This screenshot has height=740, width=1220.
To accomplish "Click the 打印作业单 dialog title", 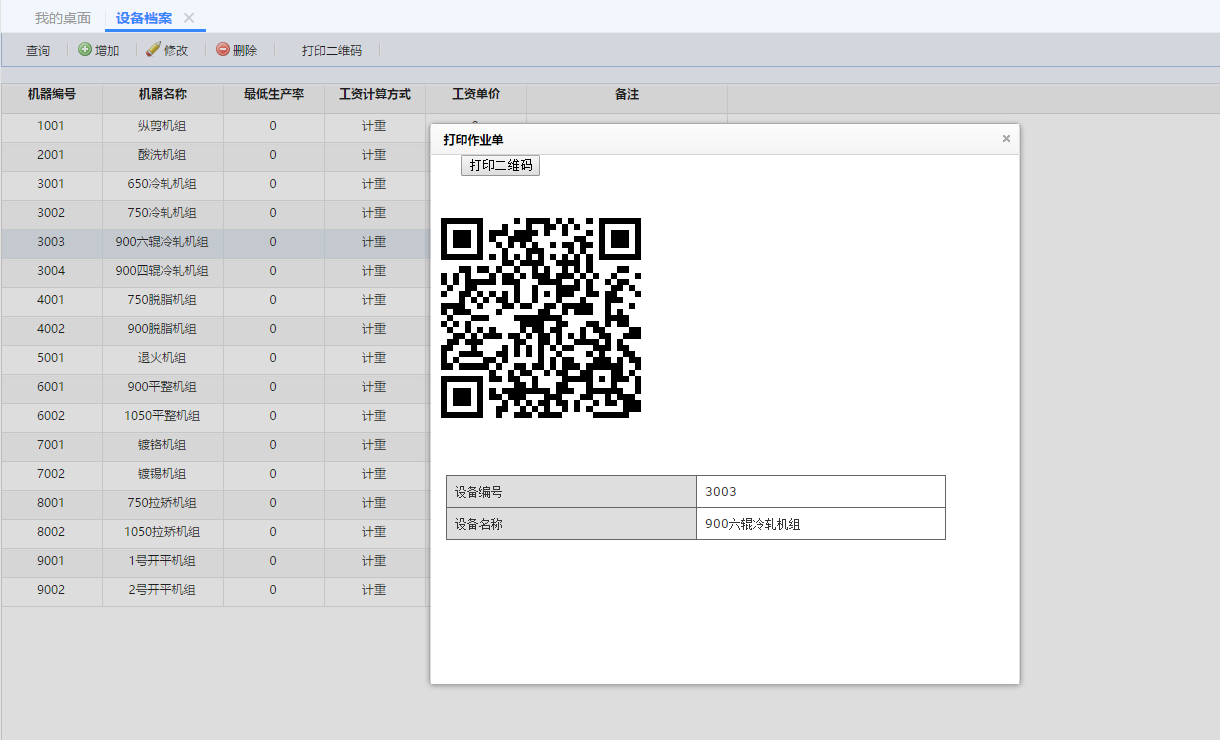I will pos(474,139).
